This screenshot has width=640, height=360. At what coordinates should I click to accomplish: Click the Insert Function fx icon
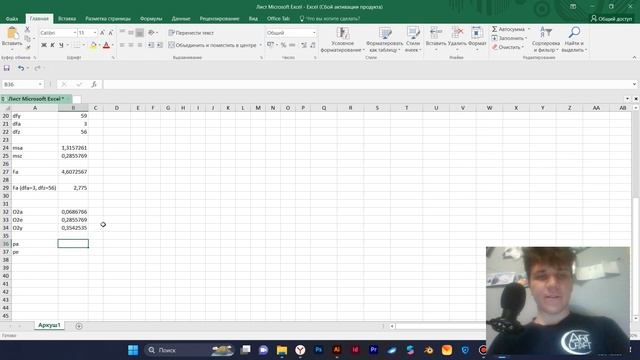[x=94, y=84]
